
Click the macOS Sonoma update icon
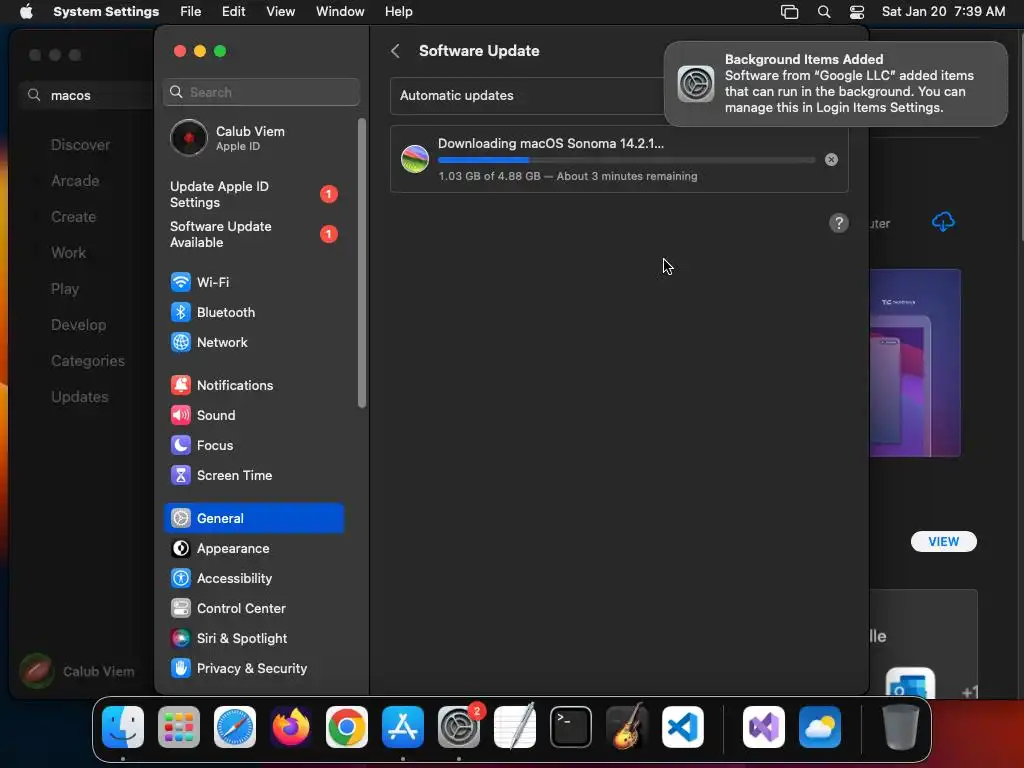[415, 159]
